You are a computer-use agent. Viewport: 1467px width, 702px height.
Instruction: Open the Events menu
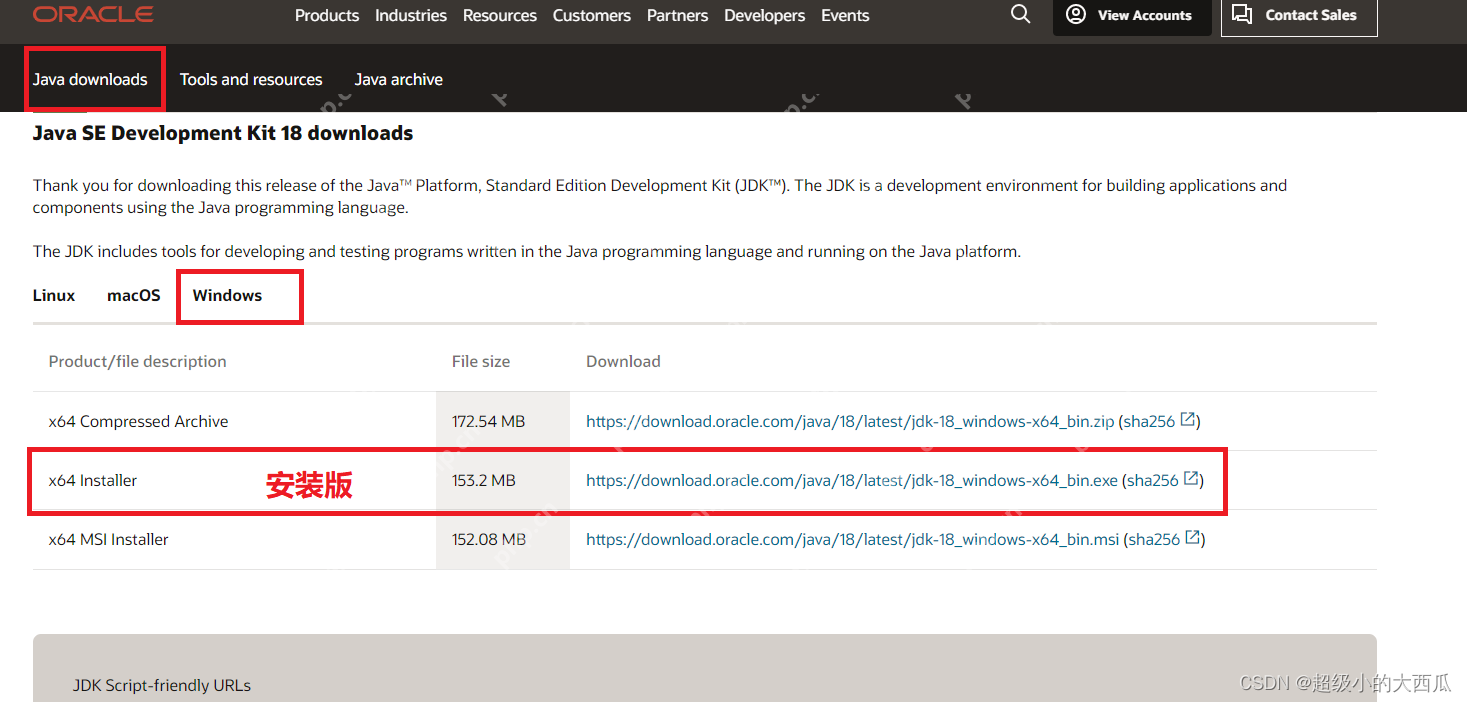click(x=845, y=15)
